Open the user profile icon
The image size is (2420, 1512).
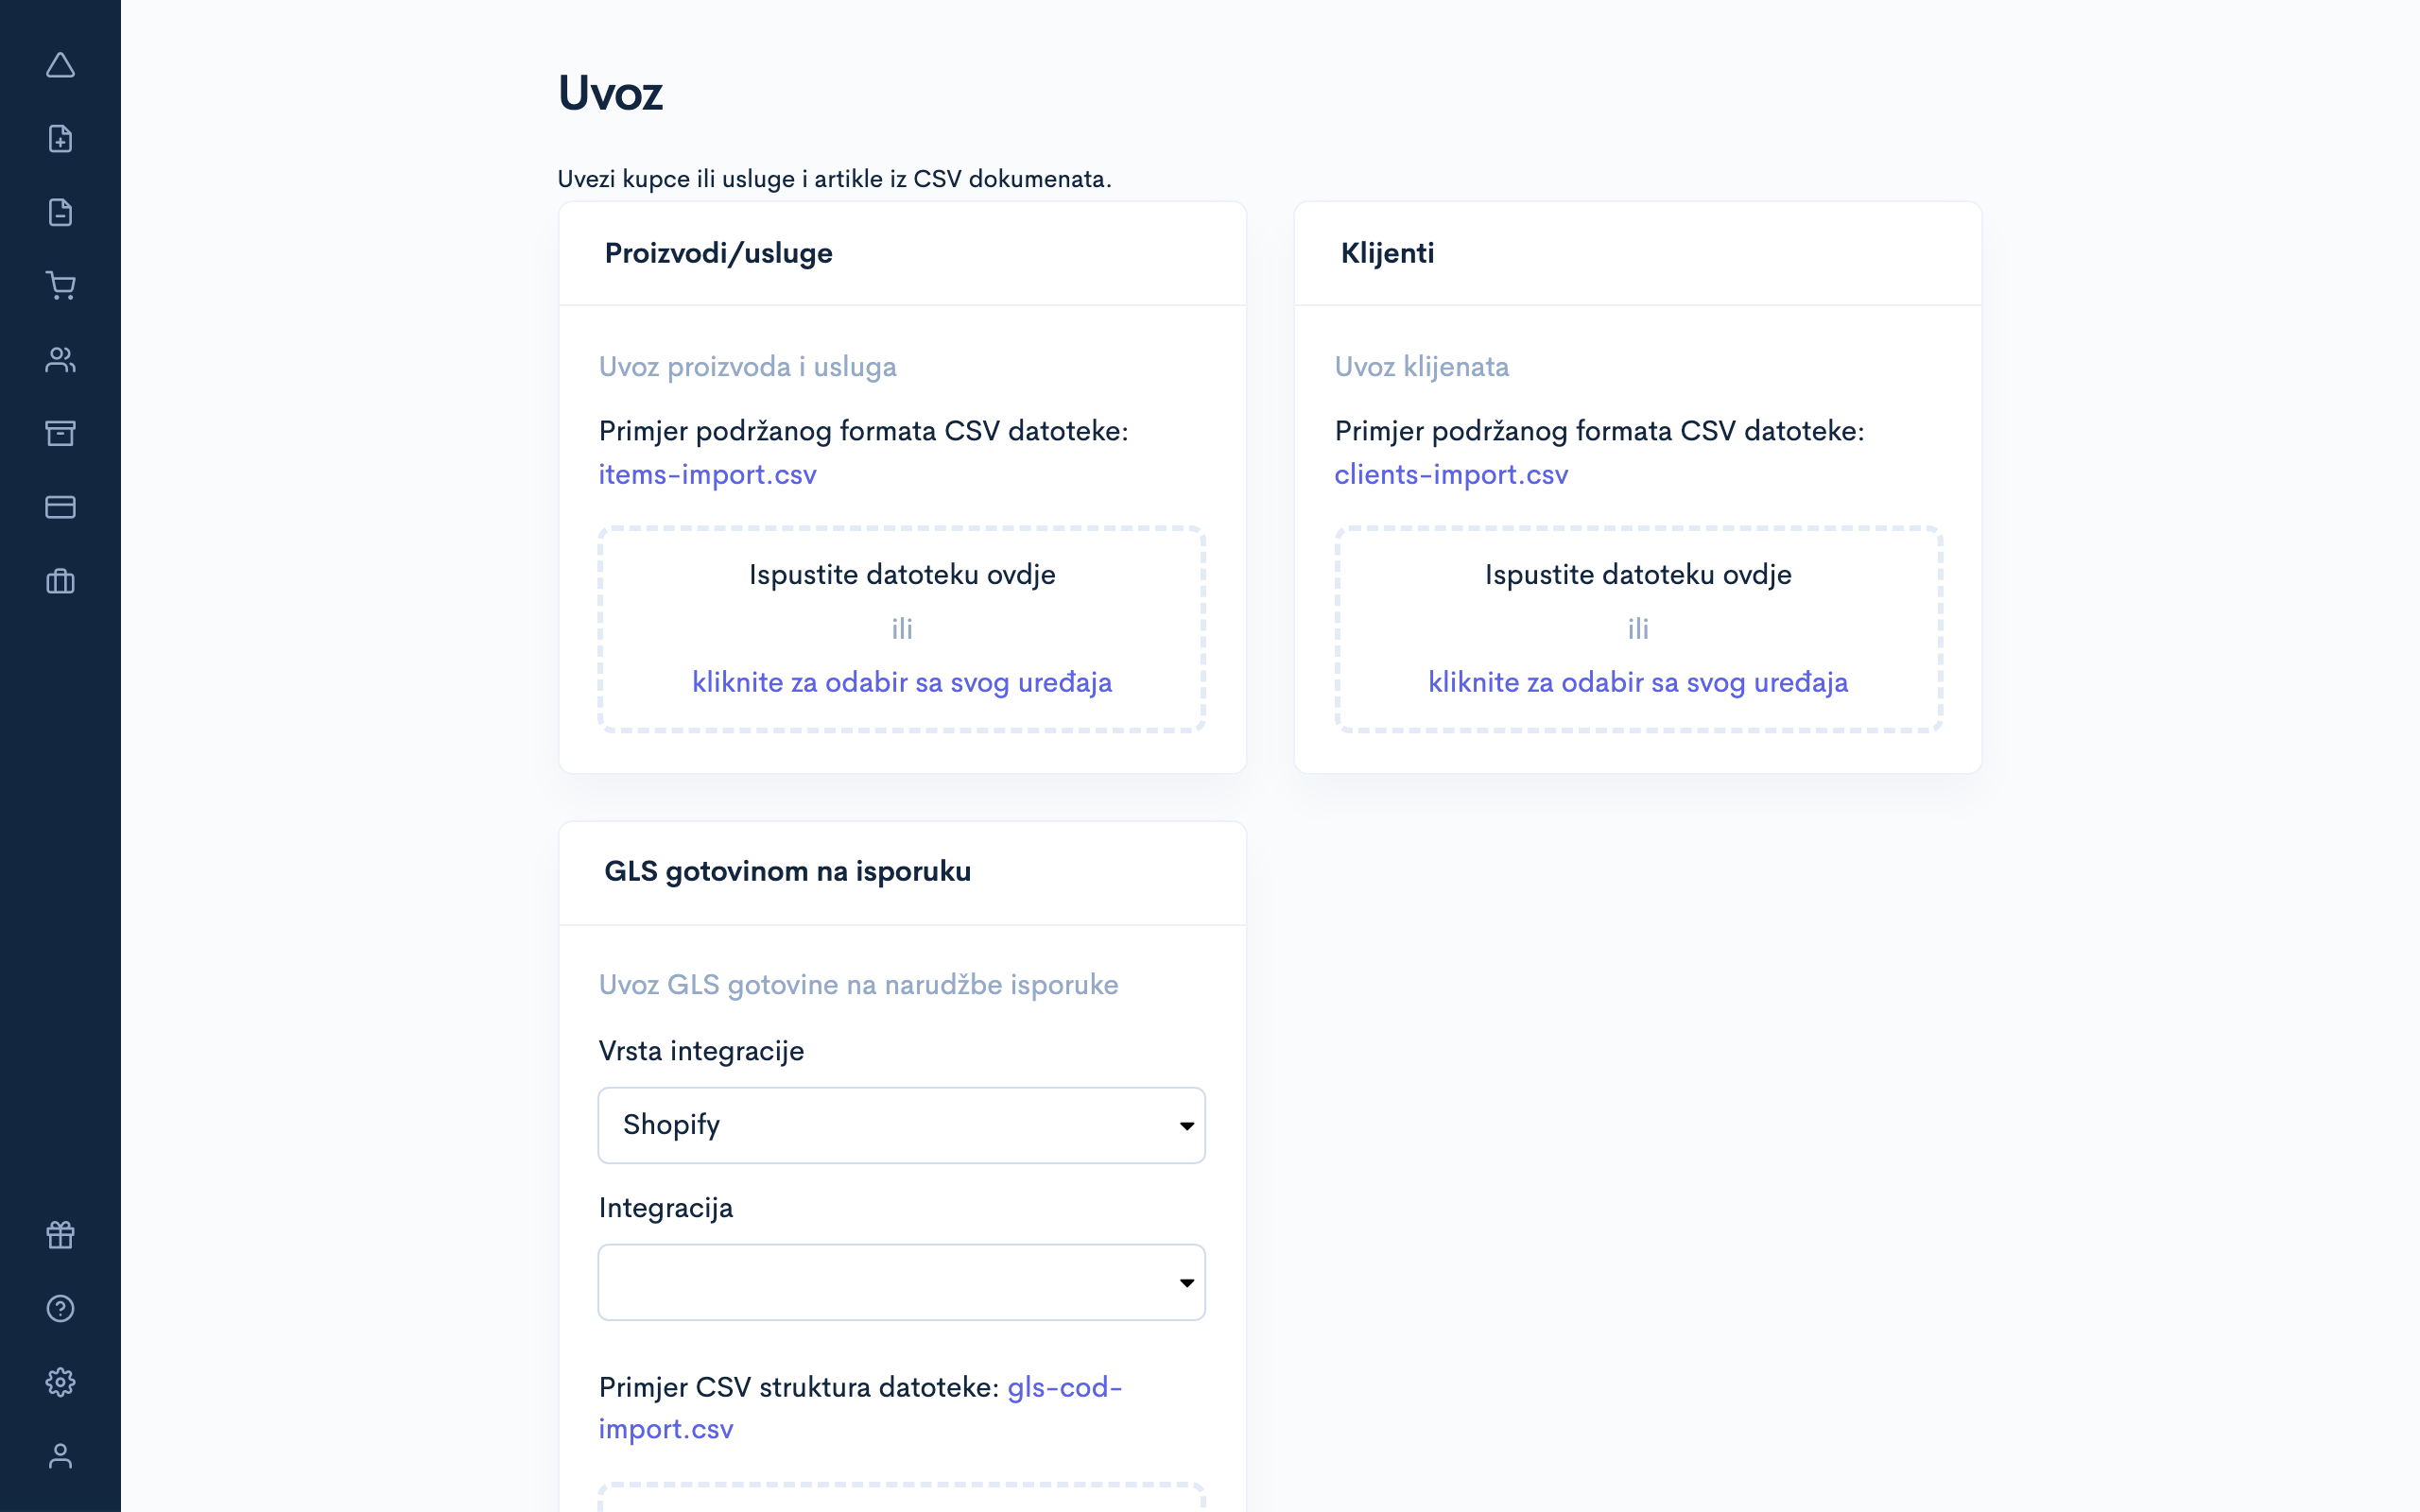point(60,1456)
